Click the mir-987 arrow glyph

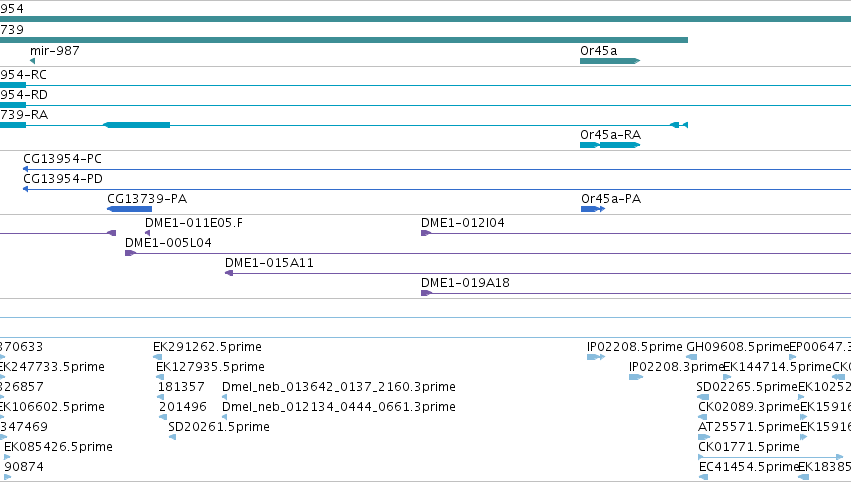point(33,61)
